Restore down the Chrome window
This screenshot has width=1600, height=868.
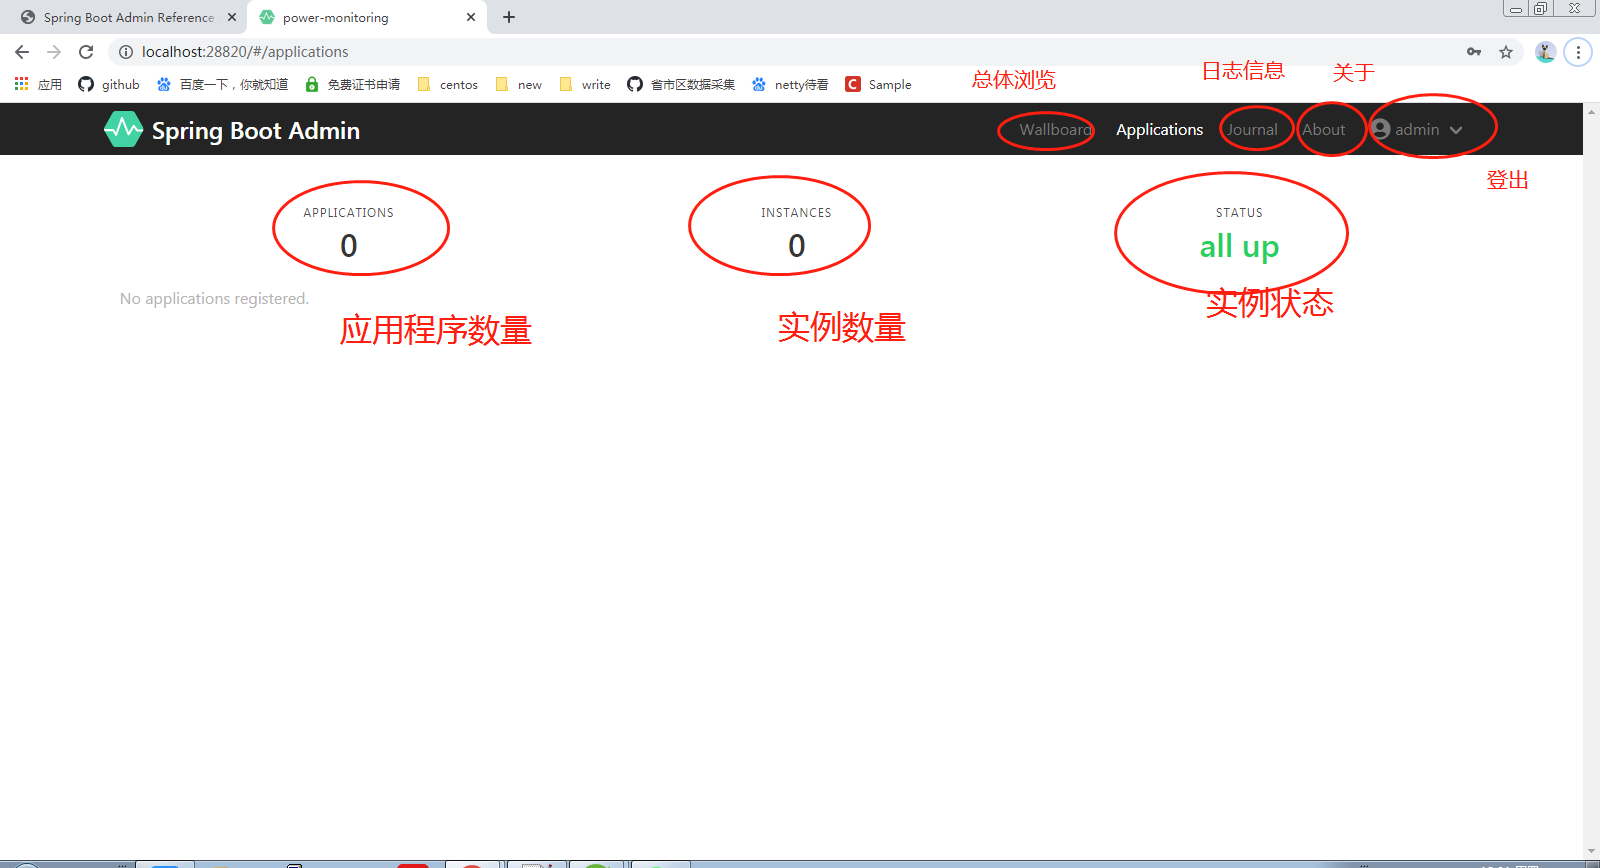tap(1540, 8)
